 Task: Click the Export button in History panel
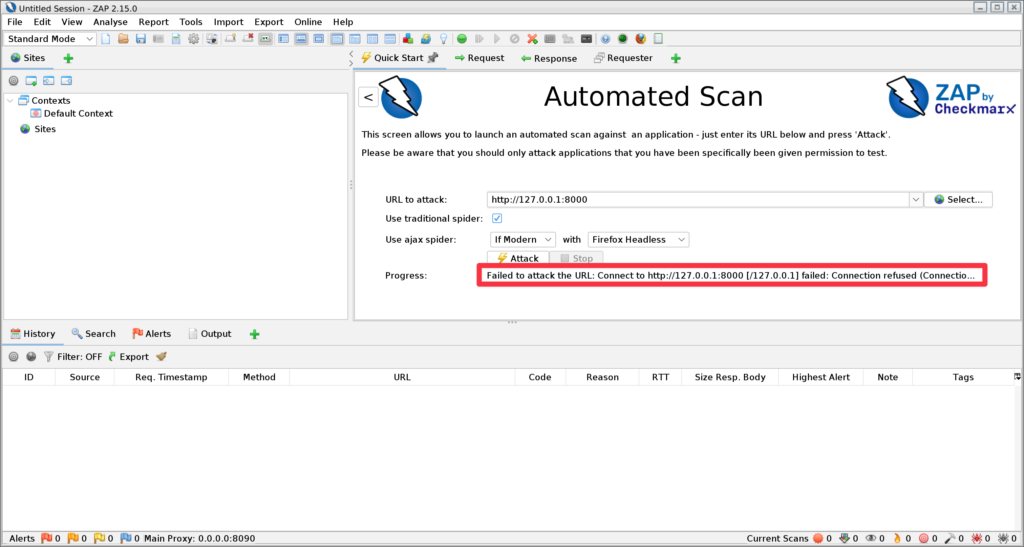[x=128, y=357]
